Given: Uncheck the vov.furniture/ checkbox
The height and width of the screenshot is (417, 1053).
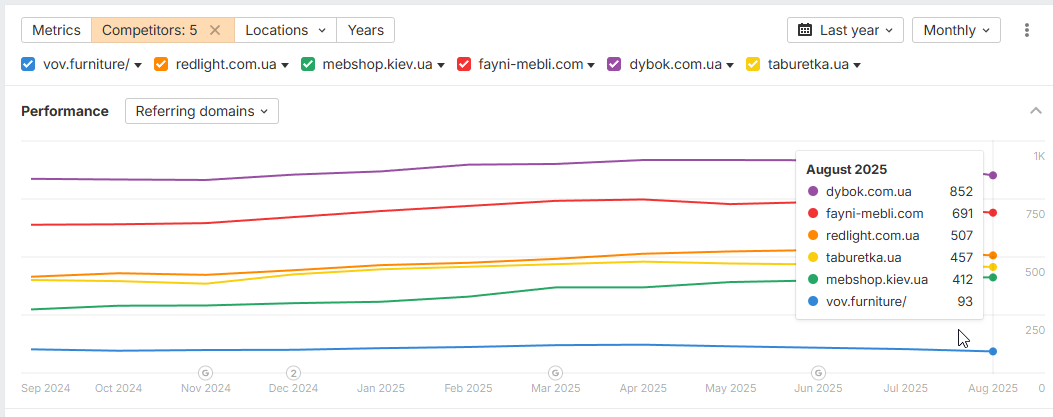Looking at the screenshot, I should 28,64.
